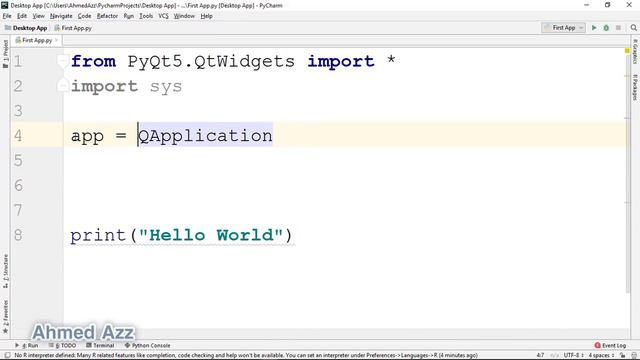Open Search Everywhere magnifier icon
This screenshot has width=640, height=360.
pos(633,28)
